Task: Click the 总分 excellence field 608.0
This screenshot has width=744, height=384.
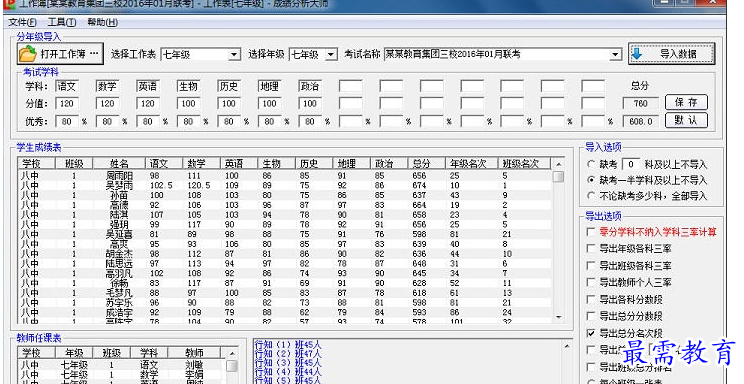Action: (641, 122)
